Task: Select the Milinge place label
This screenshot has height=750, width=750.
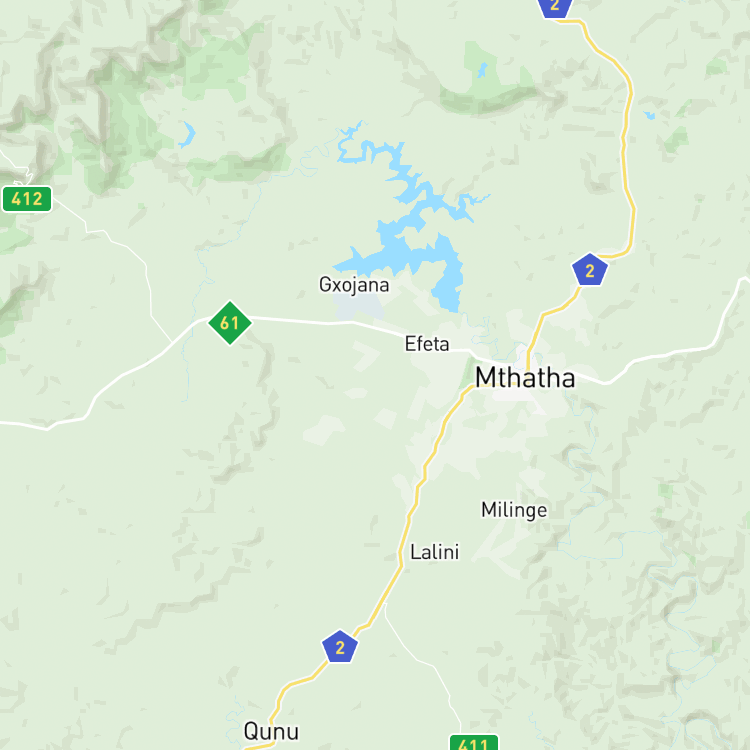Action: [514, 510]
